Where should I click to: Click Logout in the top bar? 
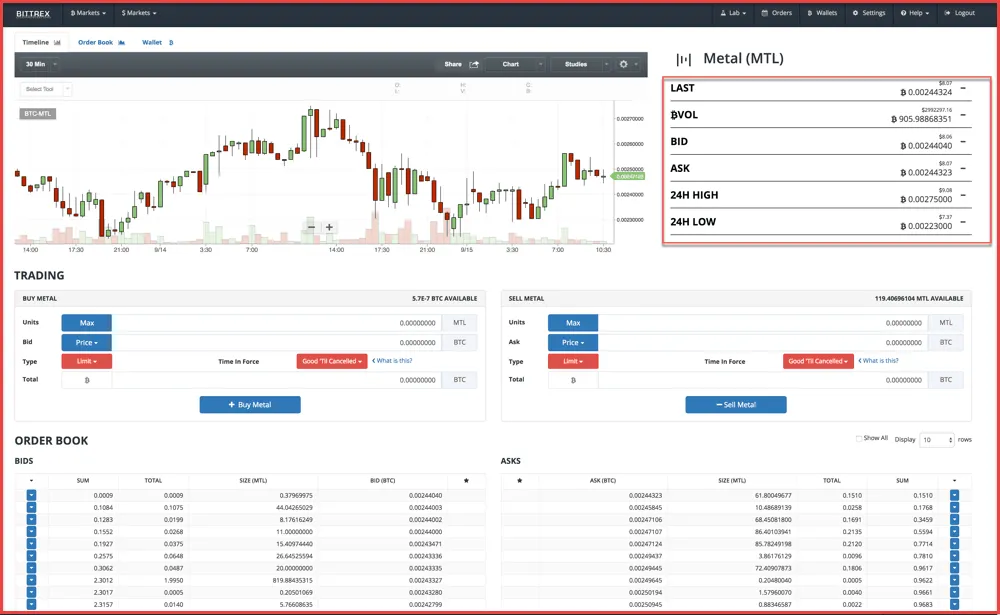pos(960,13)
